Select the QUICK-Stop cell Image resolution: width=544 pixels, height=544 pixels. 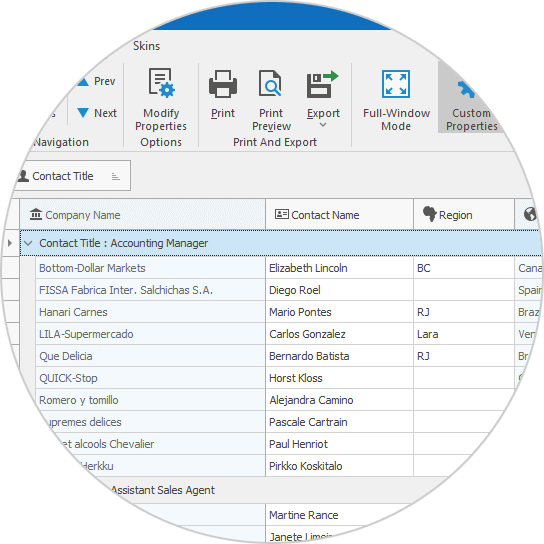[x=150, y=378]
